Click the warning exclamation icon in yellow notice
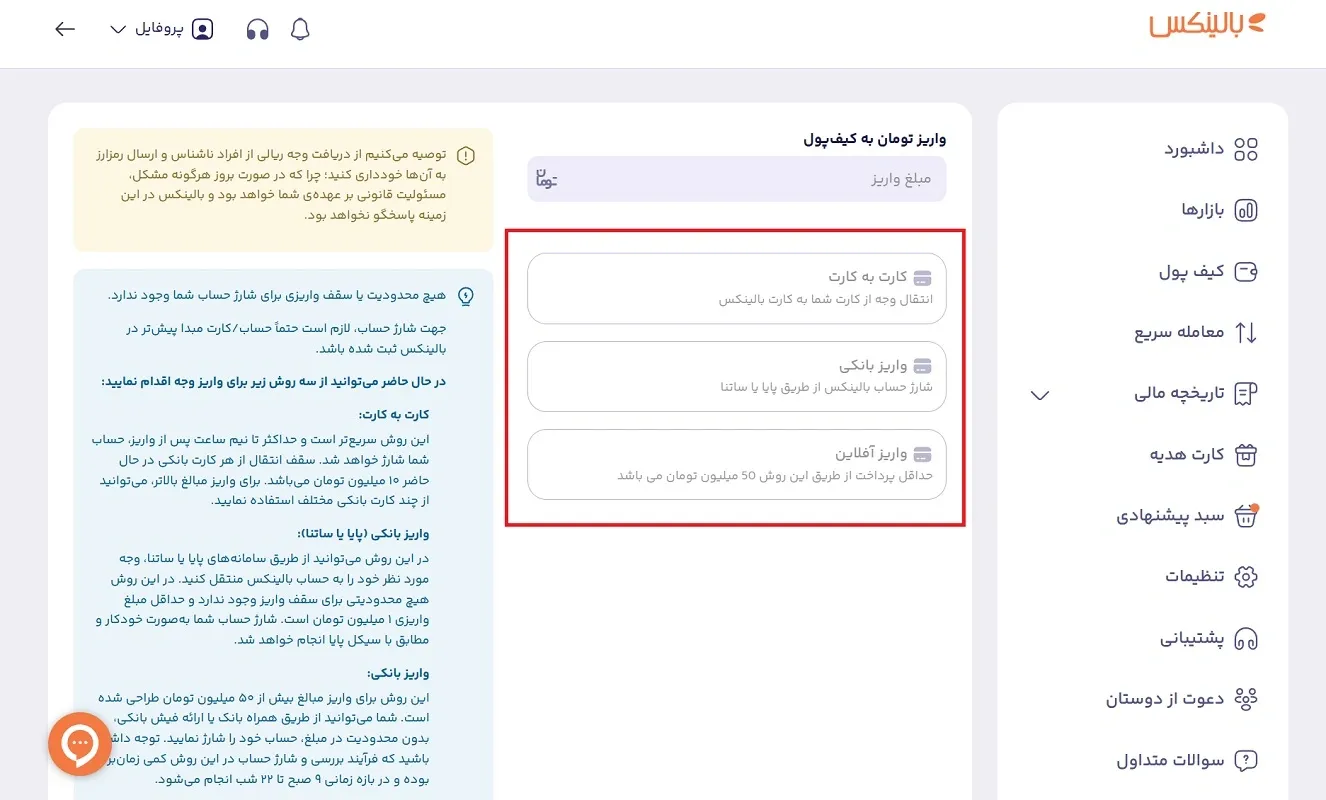This screenshot has width=1326, height=800. pyautogui.click(x=465, y=156)
